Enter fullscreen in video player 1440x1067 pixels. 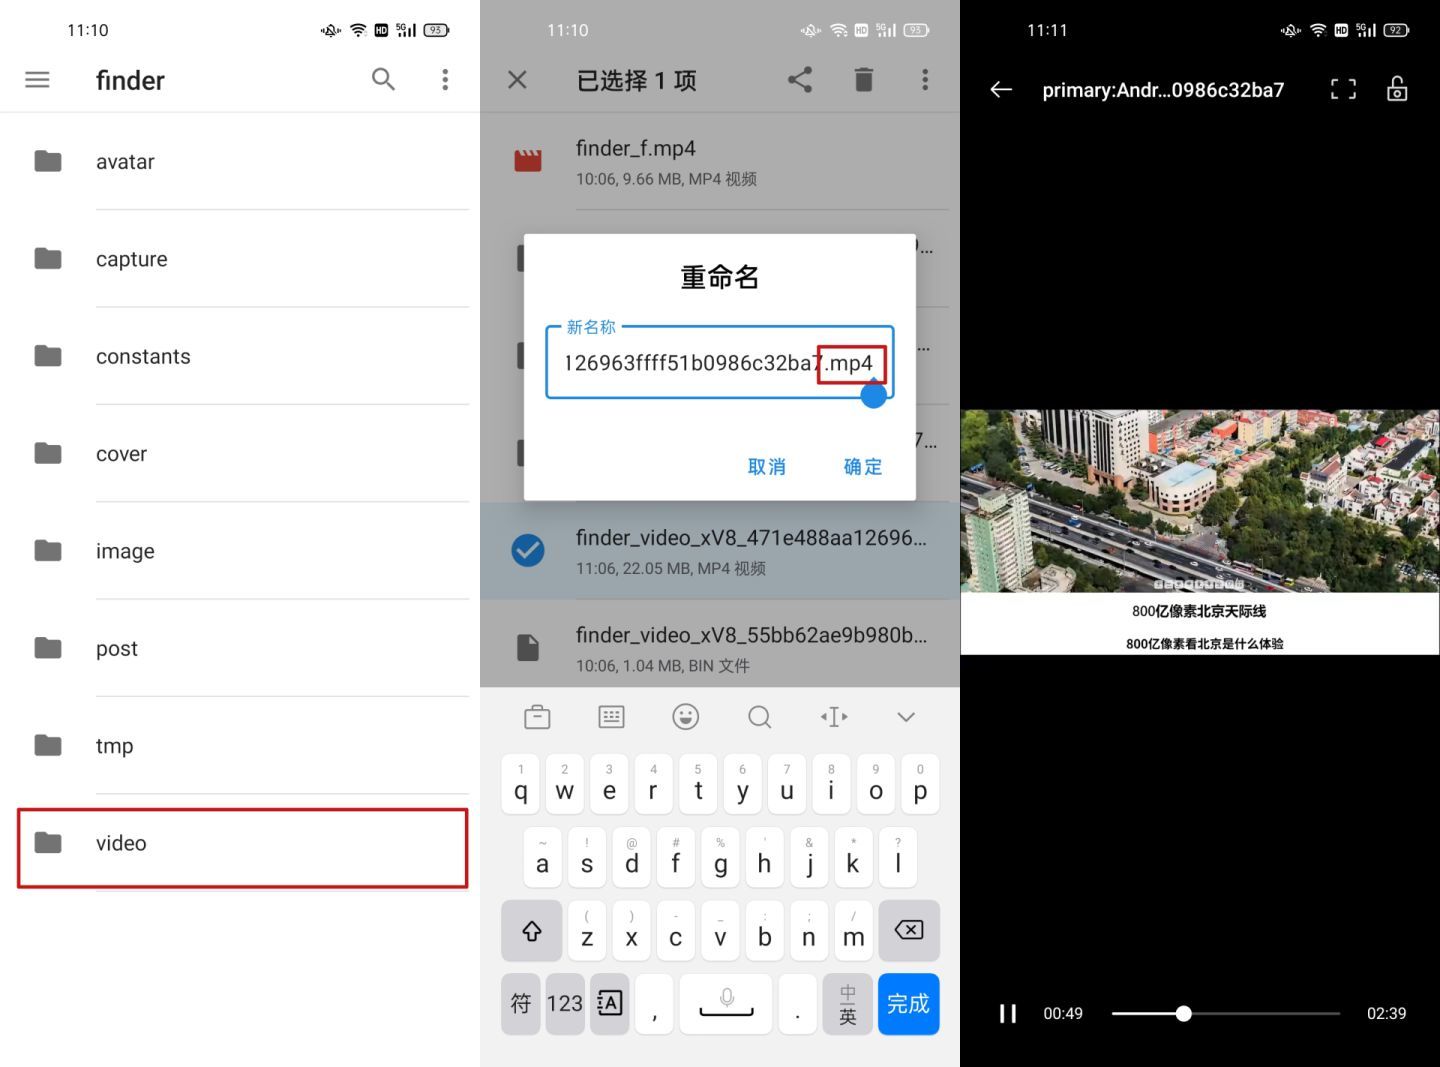[x=1344, y=90]
